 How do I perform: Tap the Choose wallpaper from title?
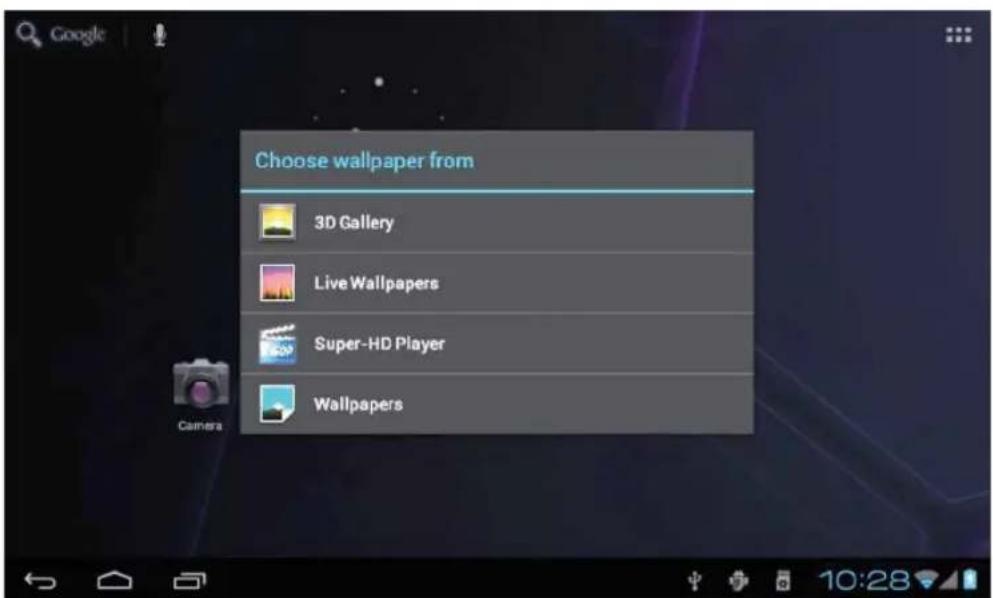click(364, 161)
